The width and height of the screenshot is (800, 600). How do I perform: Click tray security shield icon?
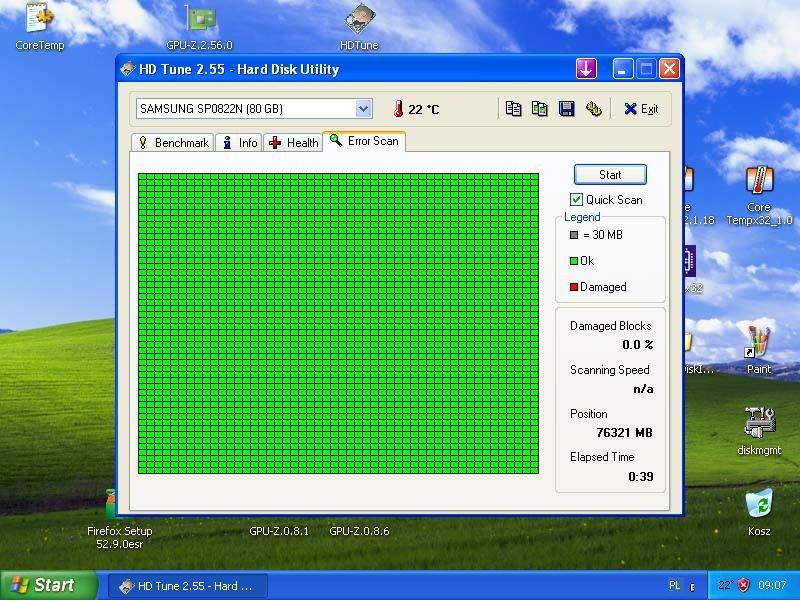[x=744, y=585]
